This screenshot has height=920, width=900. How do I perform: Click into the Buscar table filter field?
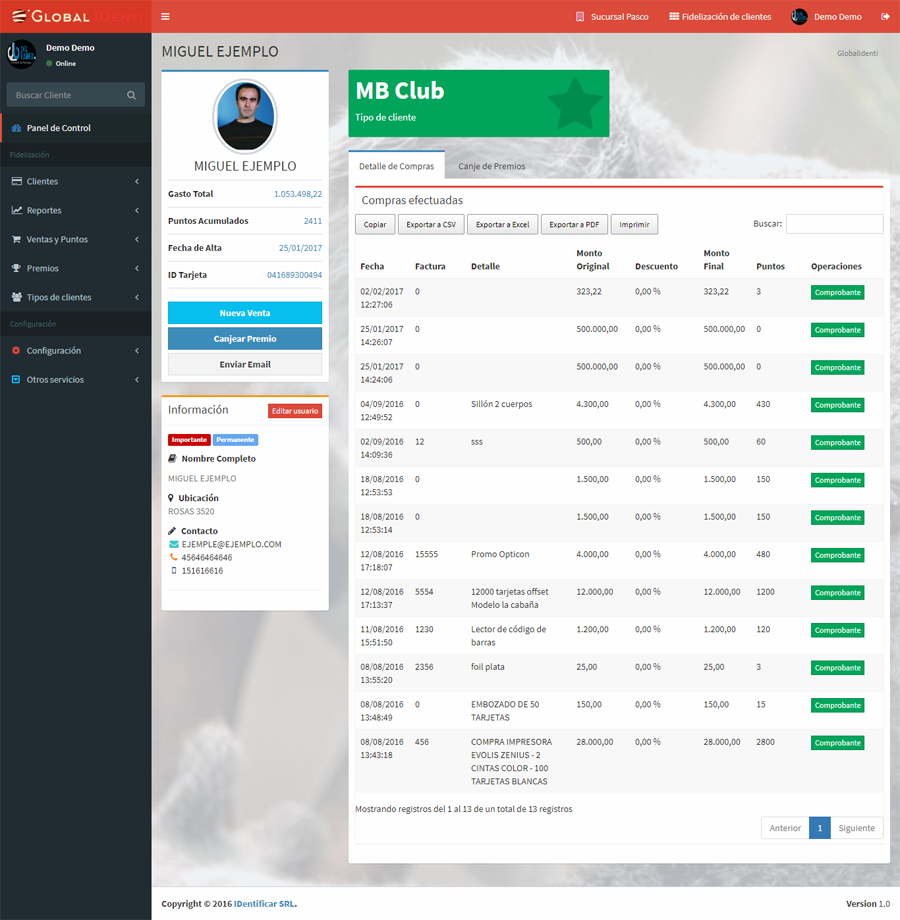click(834, 224)
